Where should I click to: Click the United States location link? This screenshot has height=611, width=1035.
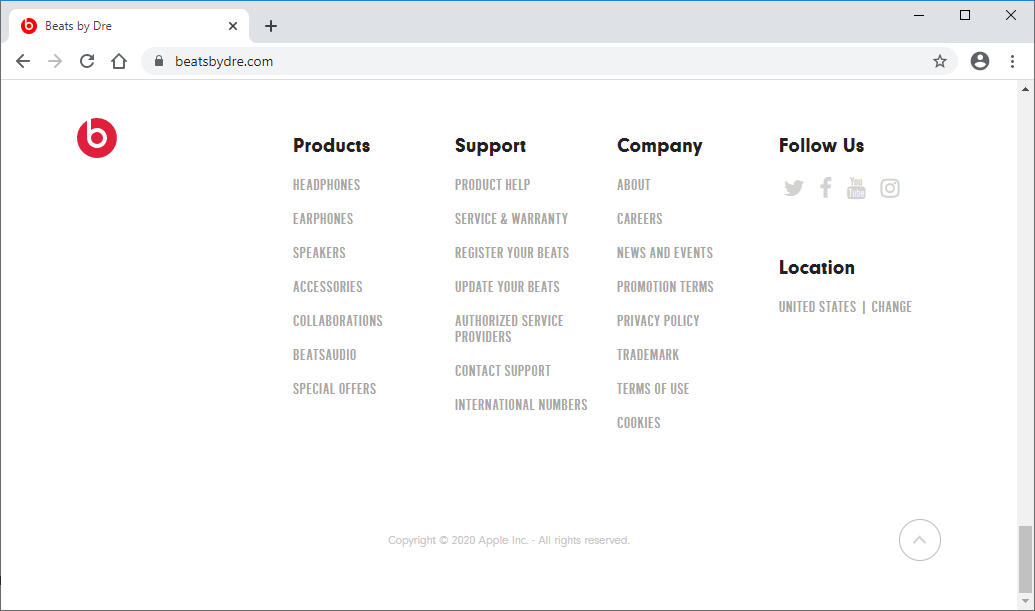coord(817,307)
